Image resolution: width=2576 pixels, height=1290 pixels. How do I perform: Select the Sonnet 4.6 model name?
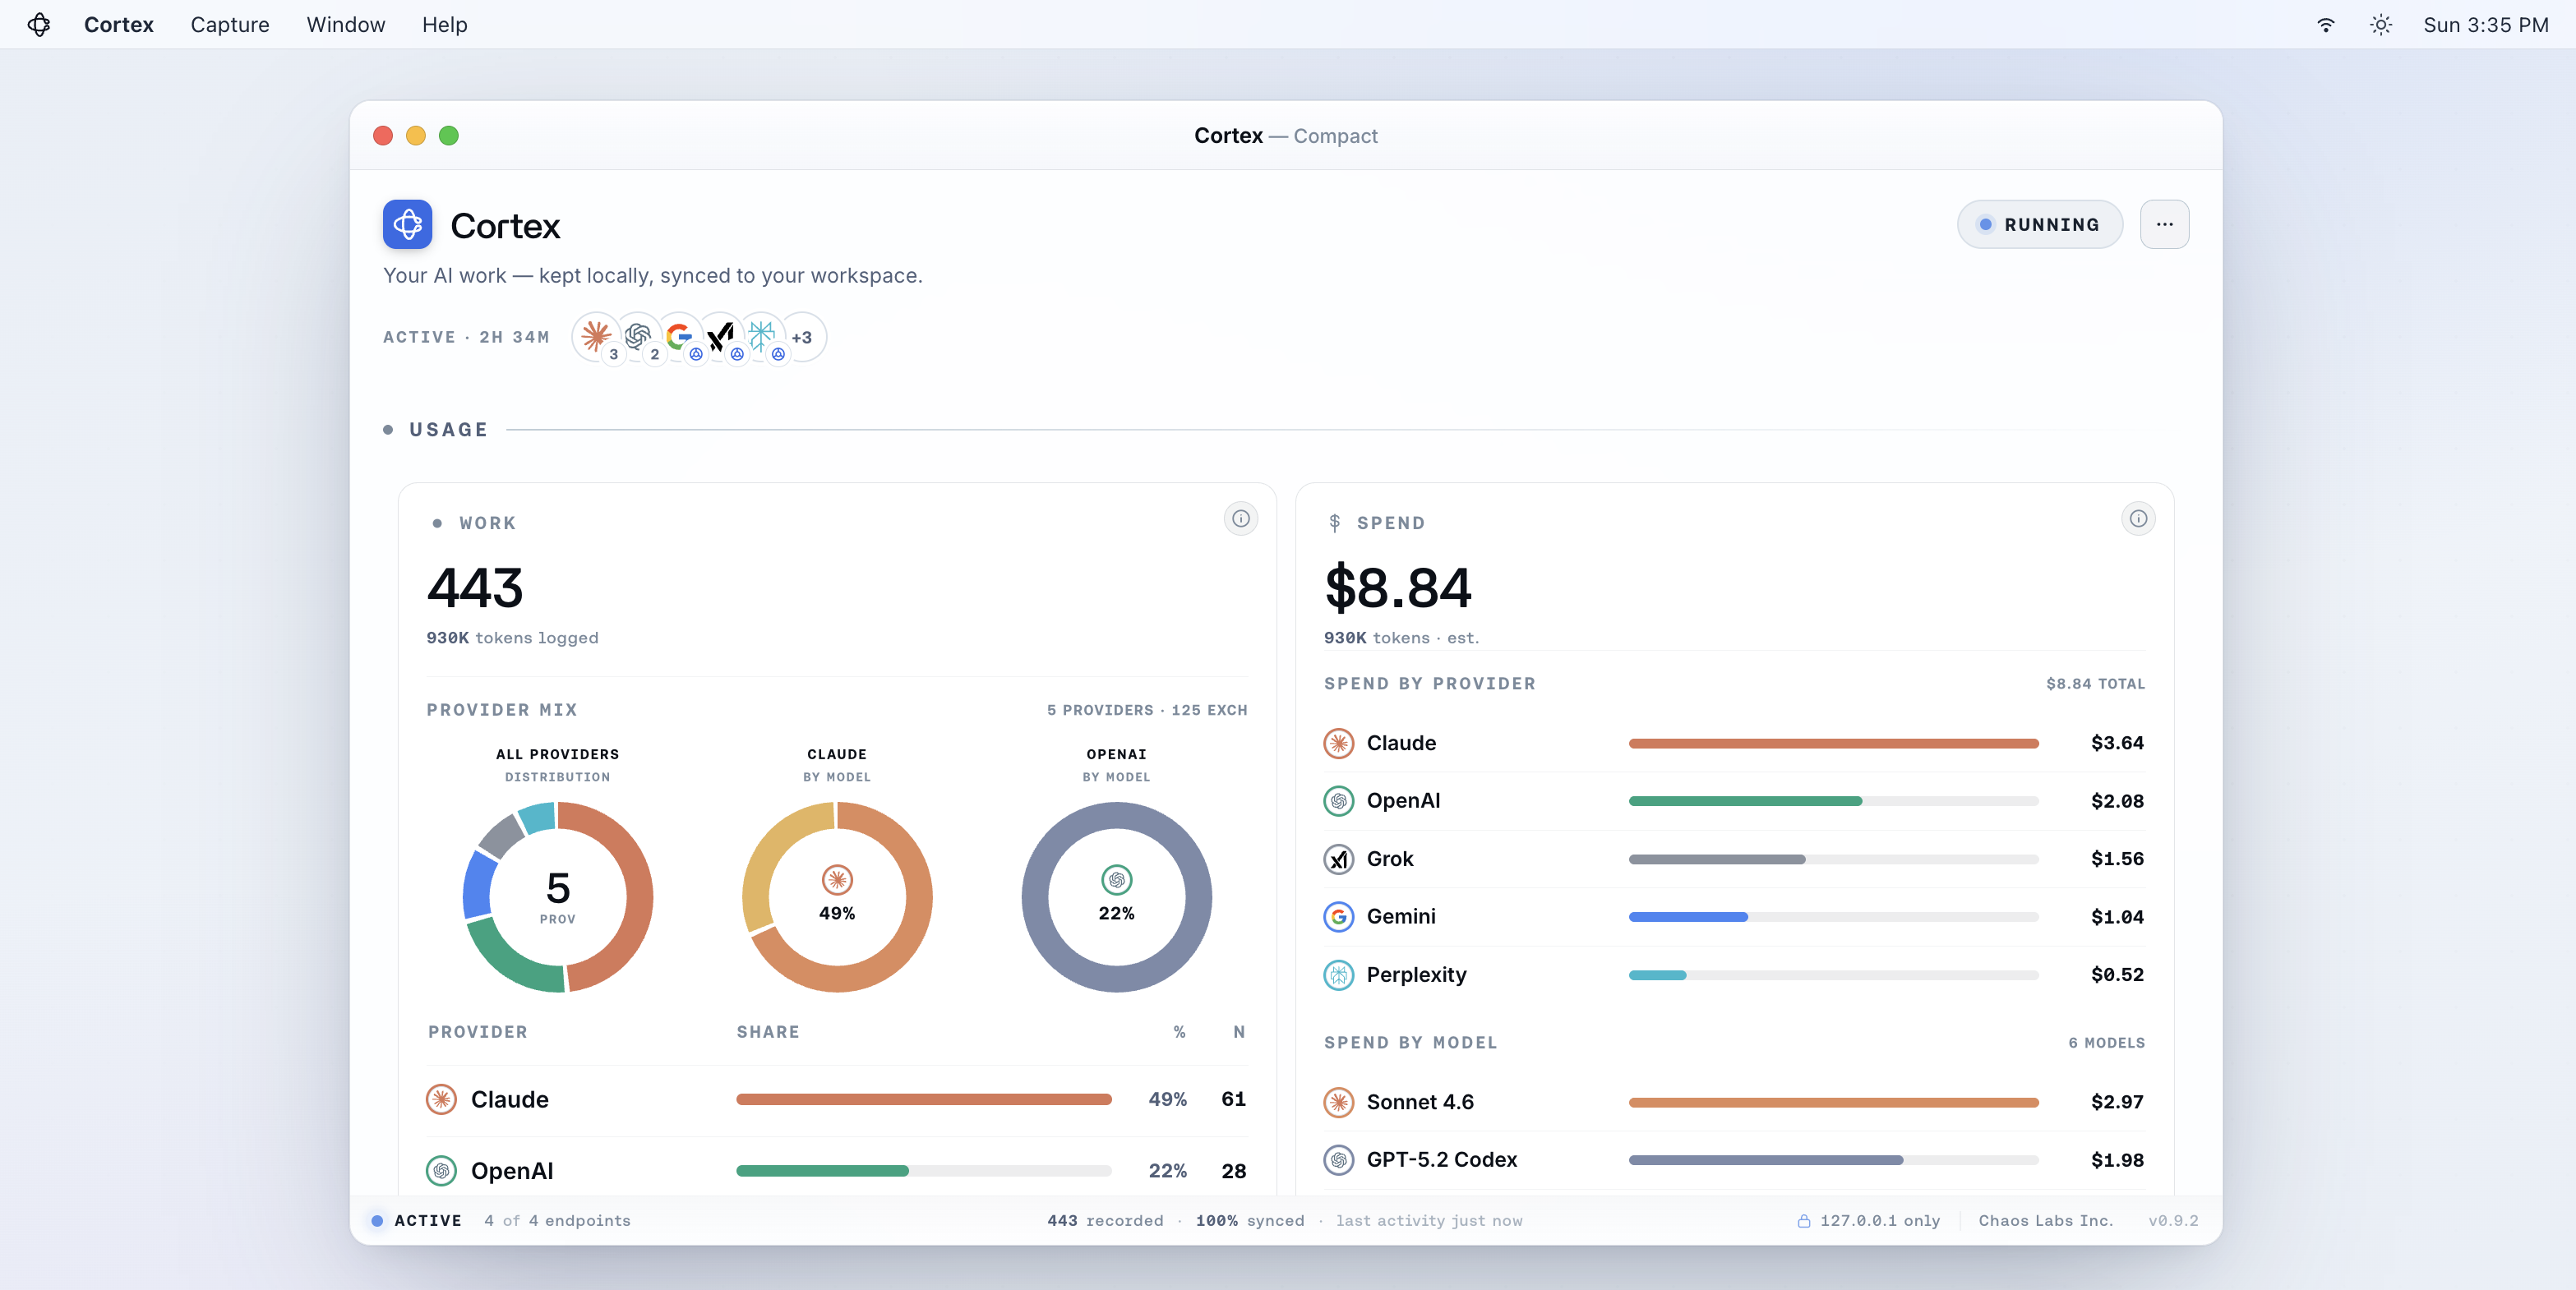1420,1102
